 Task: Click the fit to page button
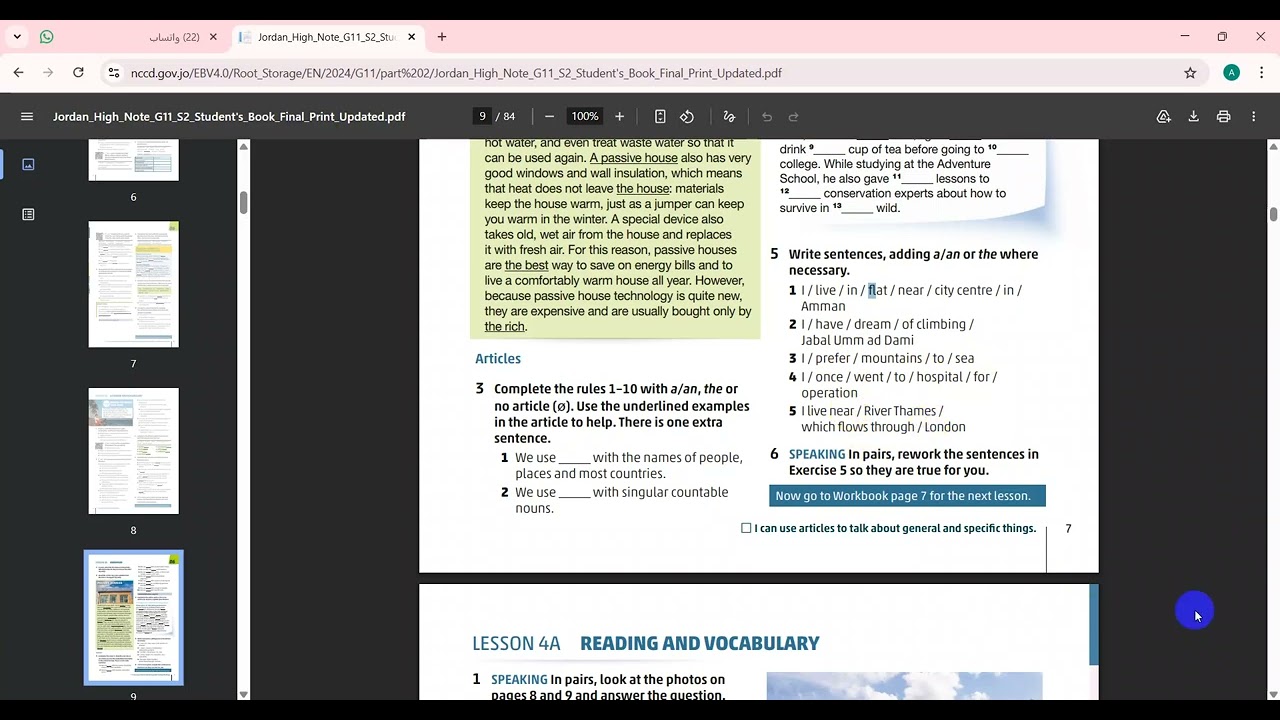pyautogui.click(x=660, y=117)
